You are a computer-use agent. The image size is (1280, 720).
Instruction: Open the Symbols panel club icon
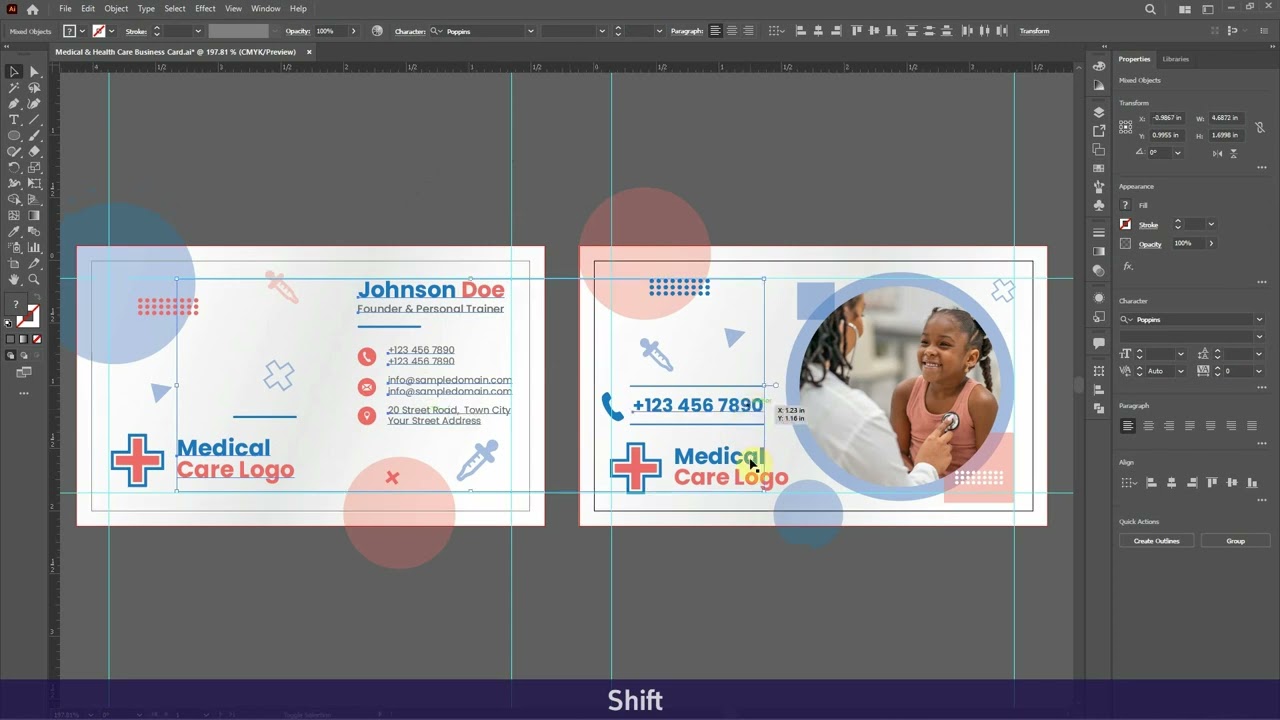pos(1099,205)
